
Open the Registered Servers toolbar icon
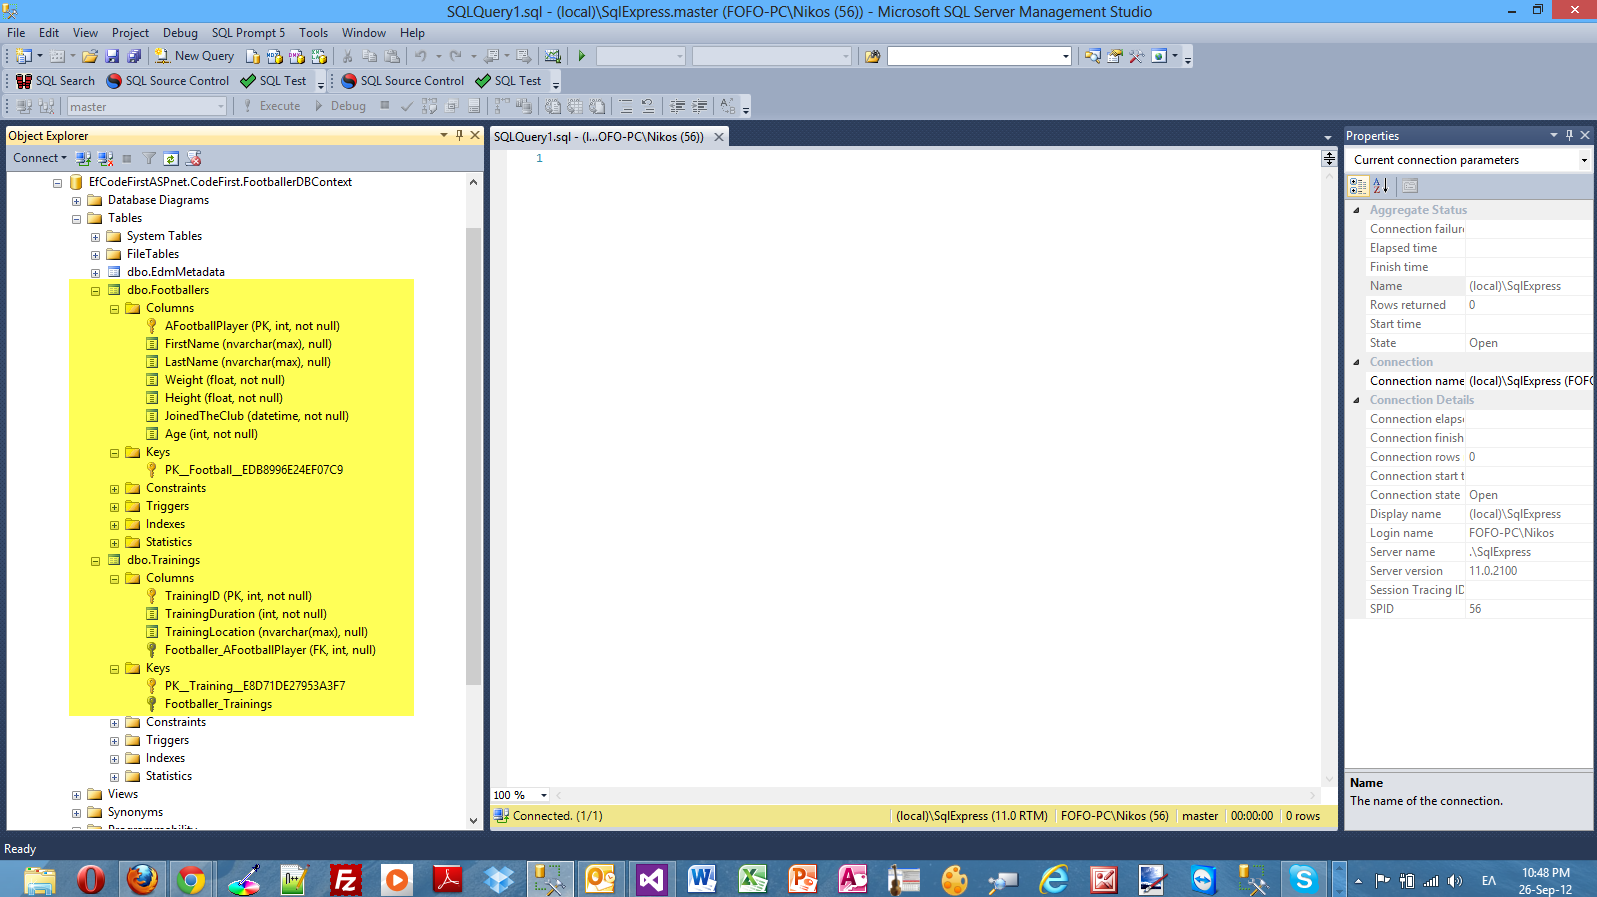coord(1093,56)
